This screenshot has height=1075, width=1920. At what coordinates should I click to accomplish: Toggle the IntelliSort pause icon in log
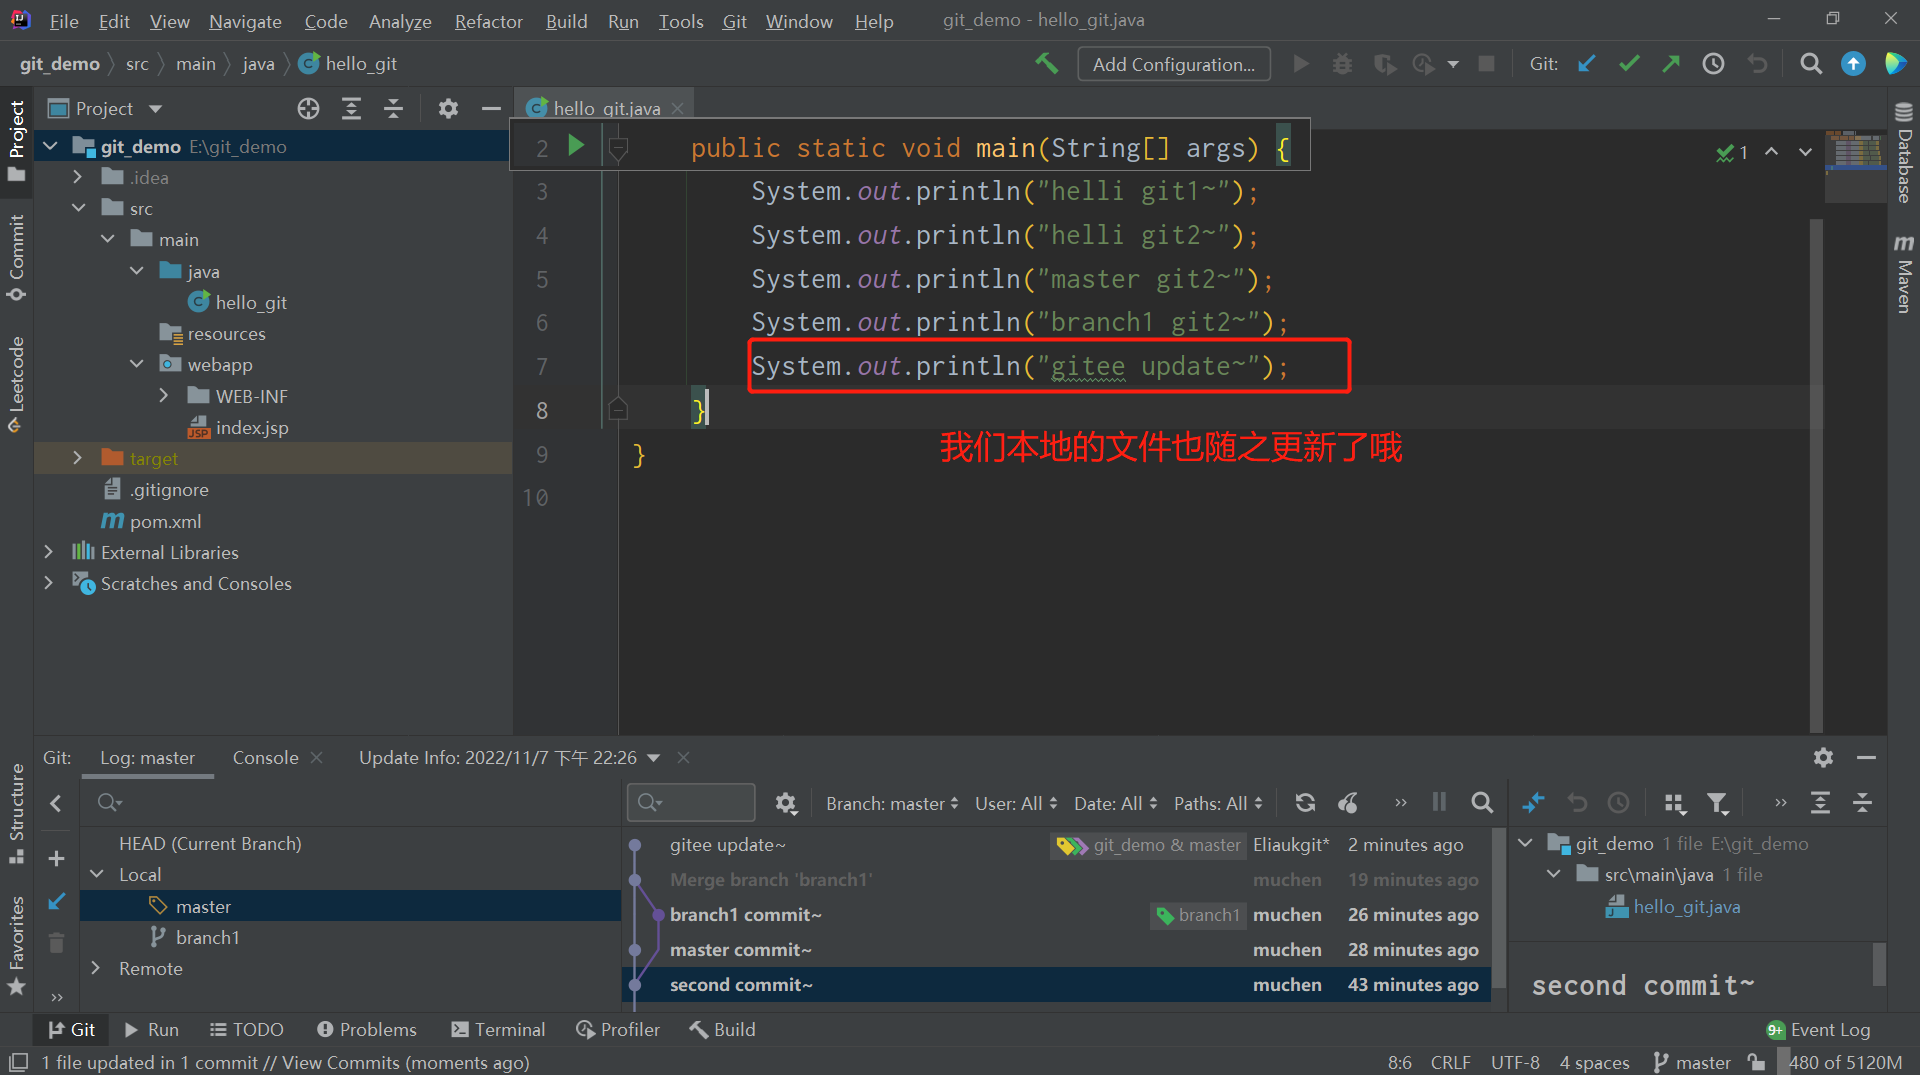click(x=1439, y=802)
